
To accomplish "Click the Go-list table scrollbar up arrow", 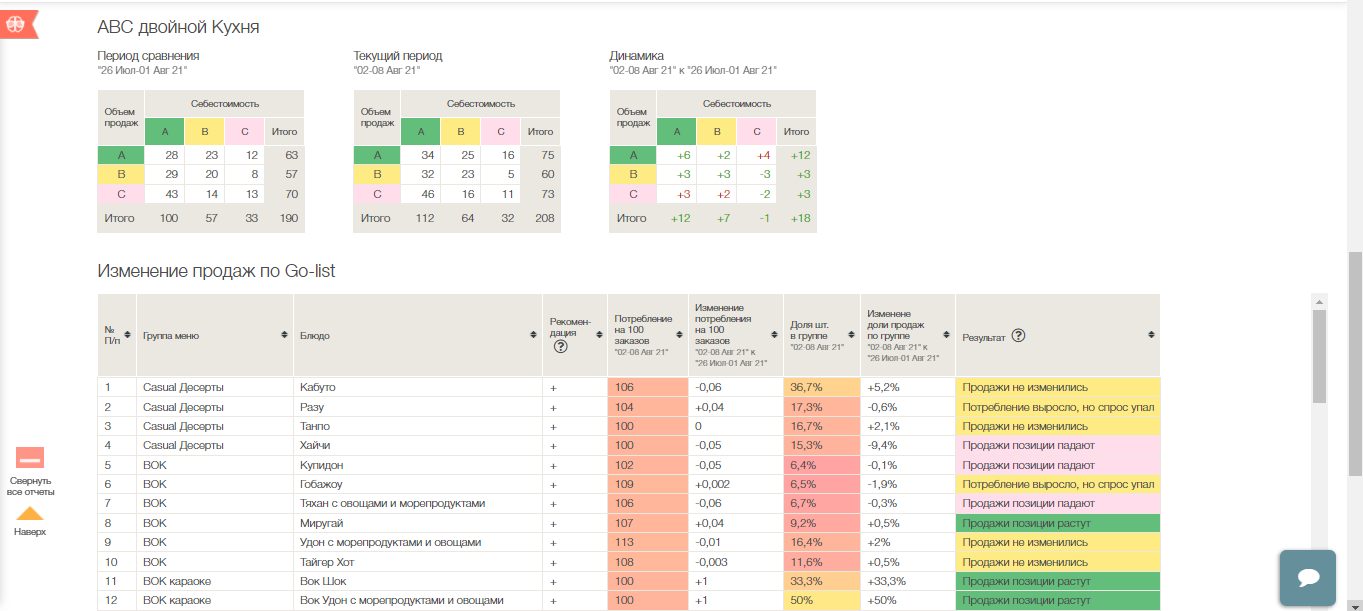I will pos(1319,301).
